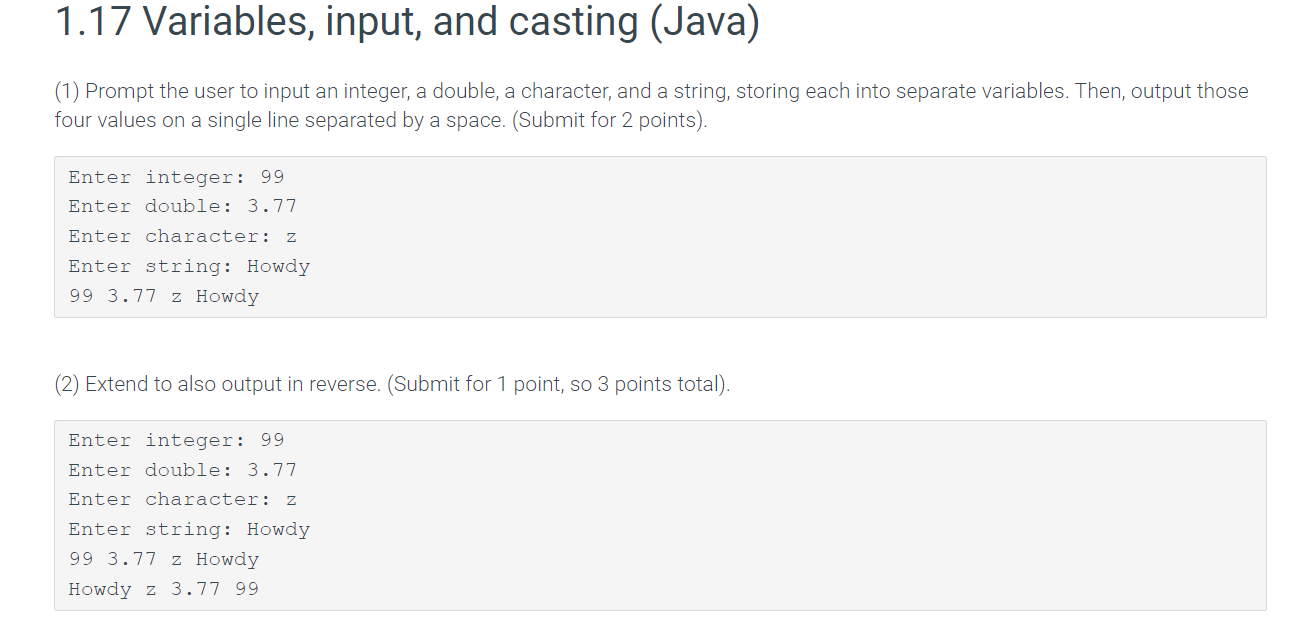Click "Enter double: 3.77" in first code block
Viewport: 1297px width, 638px height.
182,207
